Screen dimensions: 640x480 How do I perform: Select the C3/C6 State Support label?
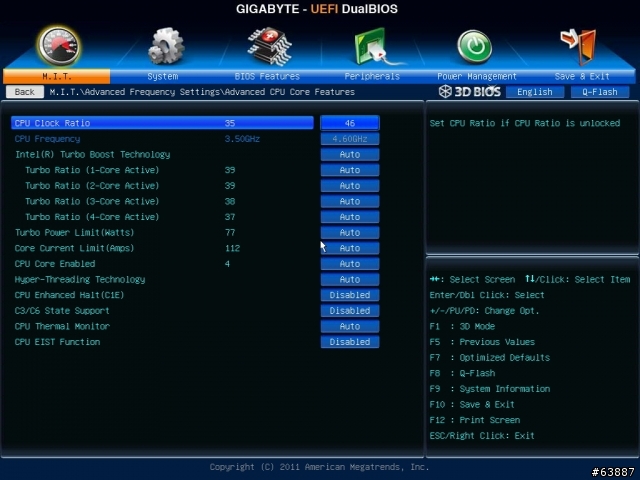(62, 311)
